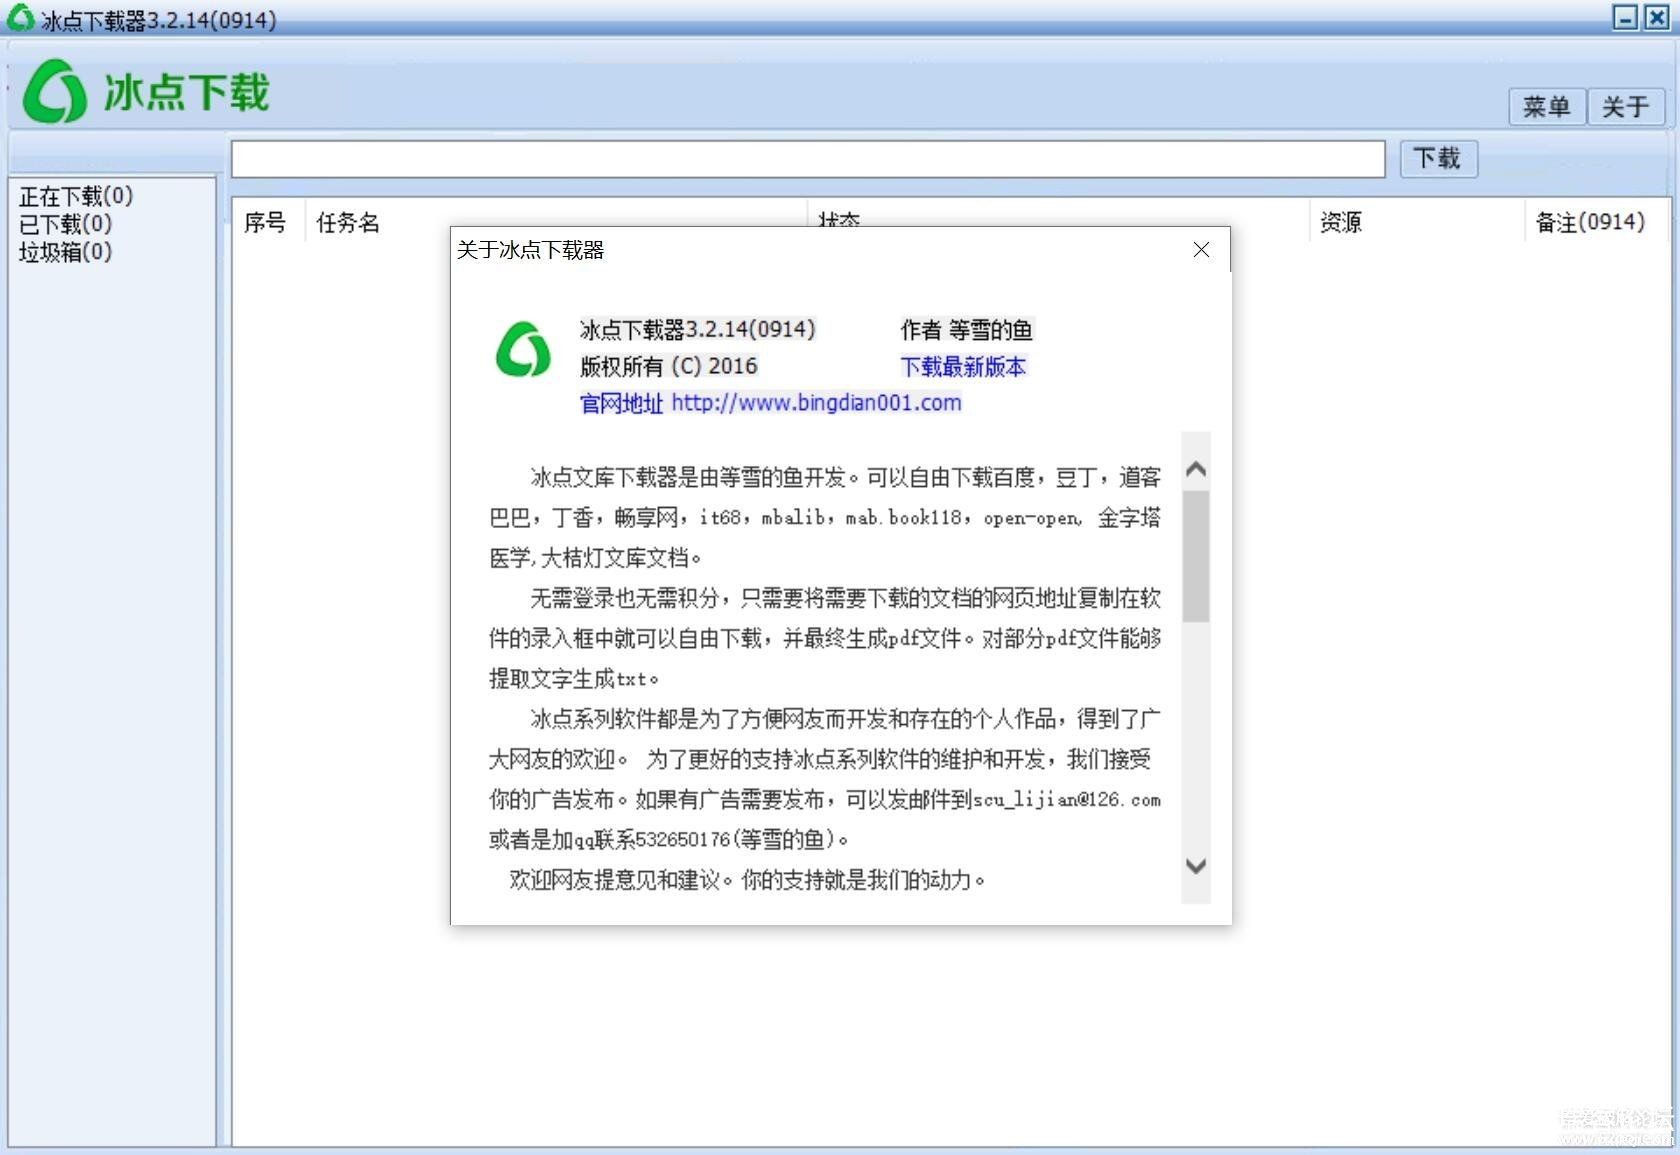
Task: Click the scroll up arrow in About text
Action: (x=1195, y=469)
